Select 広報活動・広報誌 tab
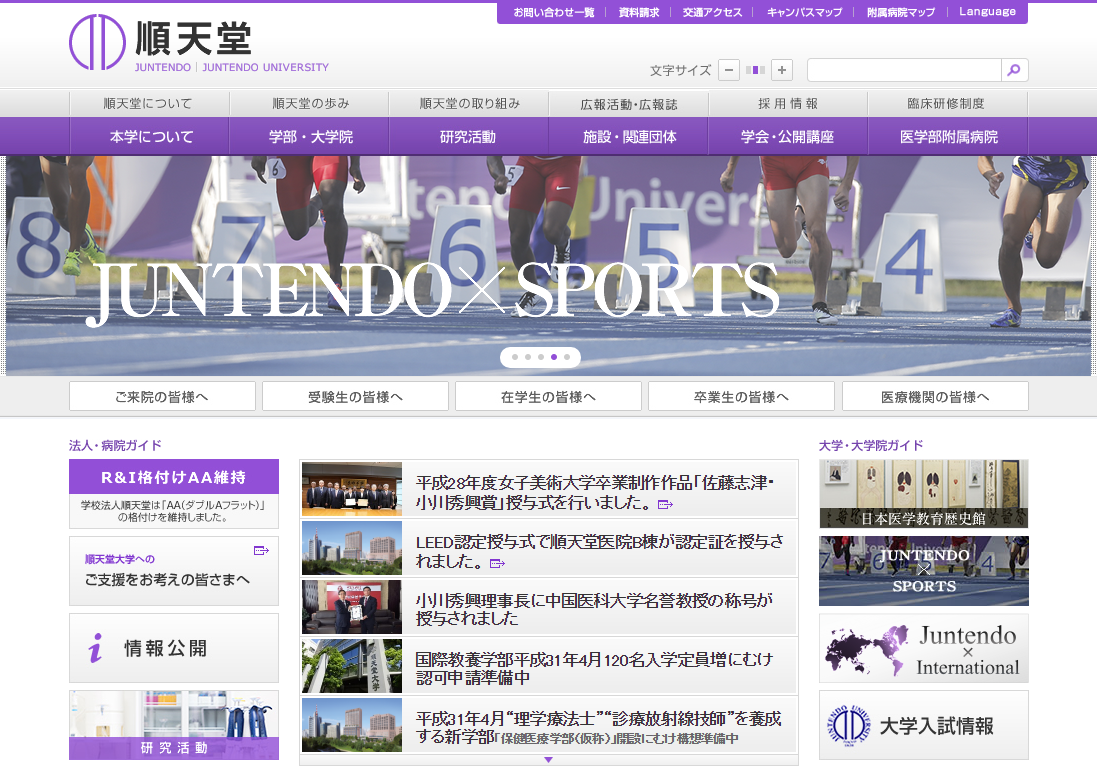 click(x=628, y=104)
